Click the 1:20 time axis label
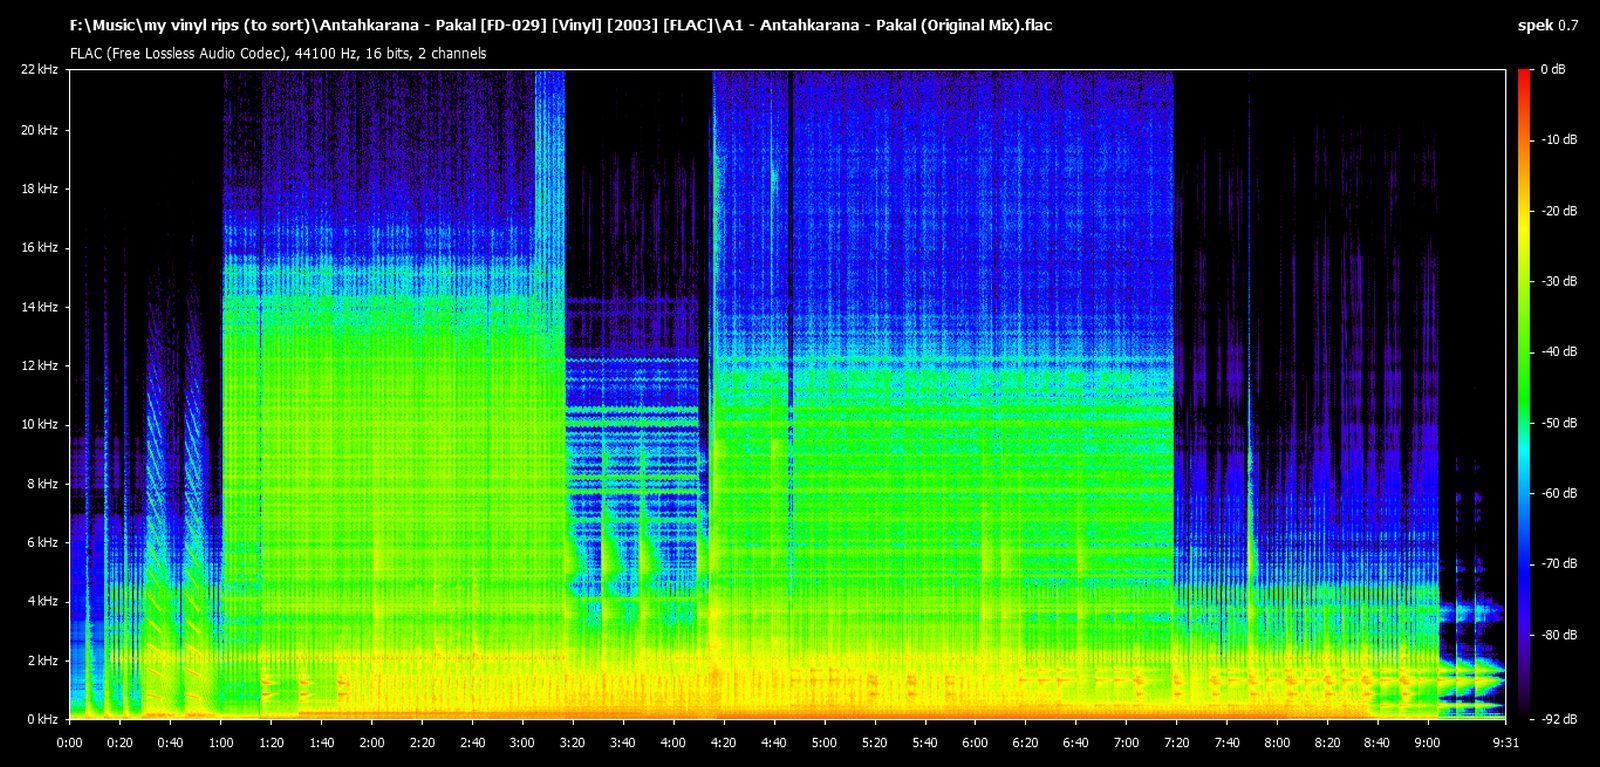Screen dimensions: 1600x767 [x=271, y=743]
